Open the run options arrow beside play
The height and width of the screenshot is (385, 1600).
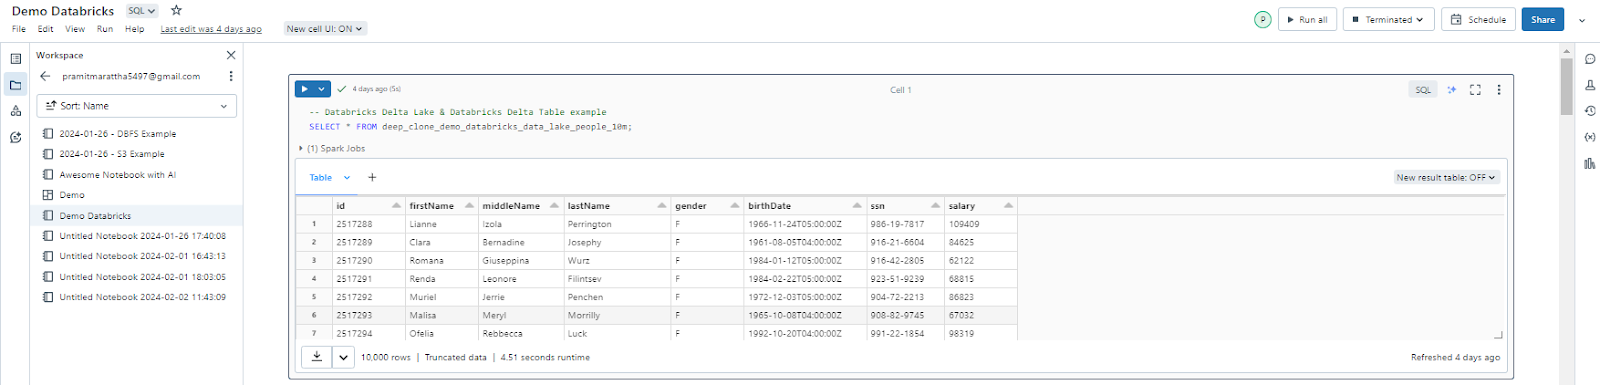[322, 89]
